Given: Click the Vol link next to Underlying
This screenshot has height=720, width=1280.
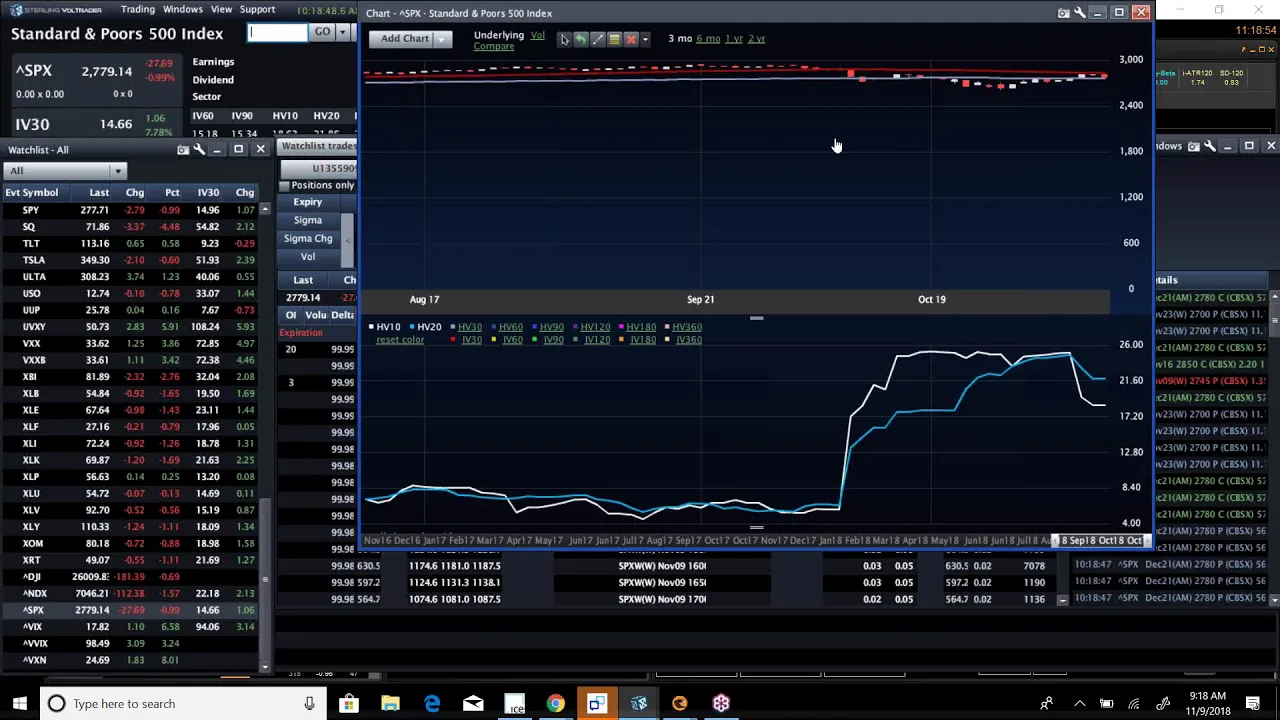Looking at the screenshot, I should coord(537,36).
